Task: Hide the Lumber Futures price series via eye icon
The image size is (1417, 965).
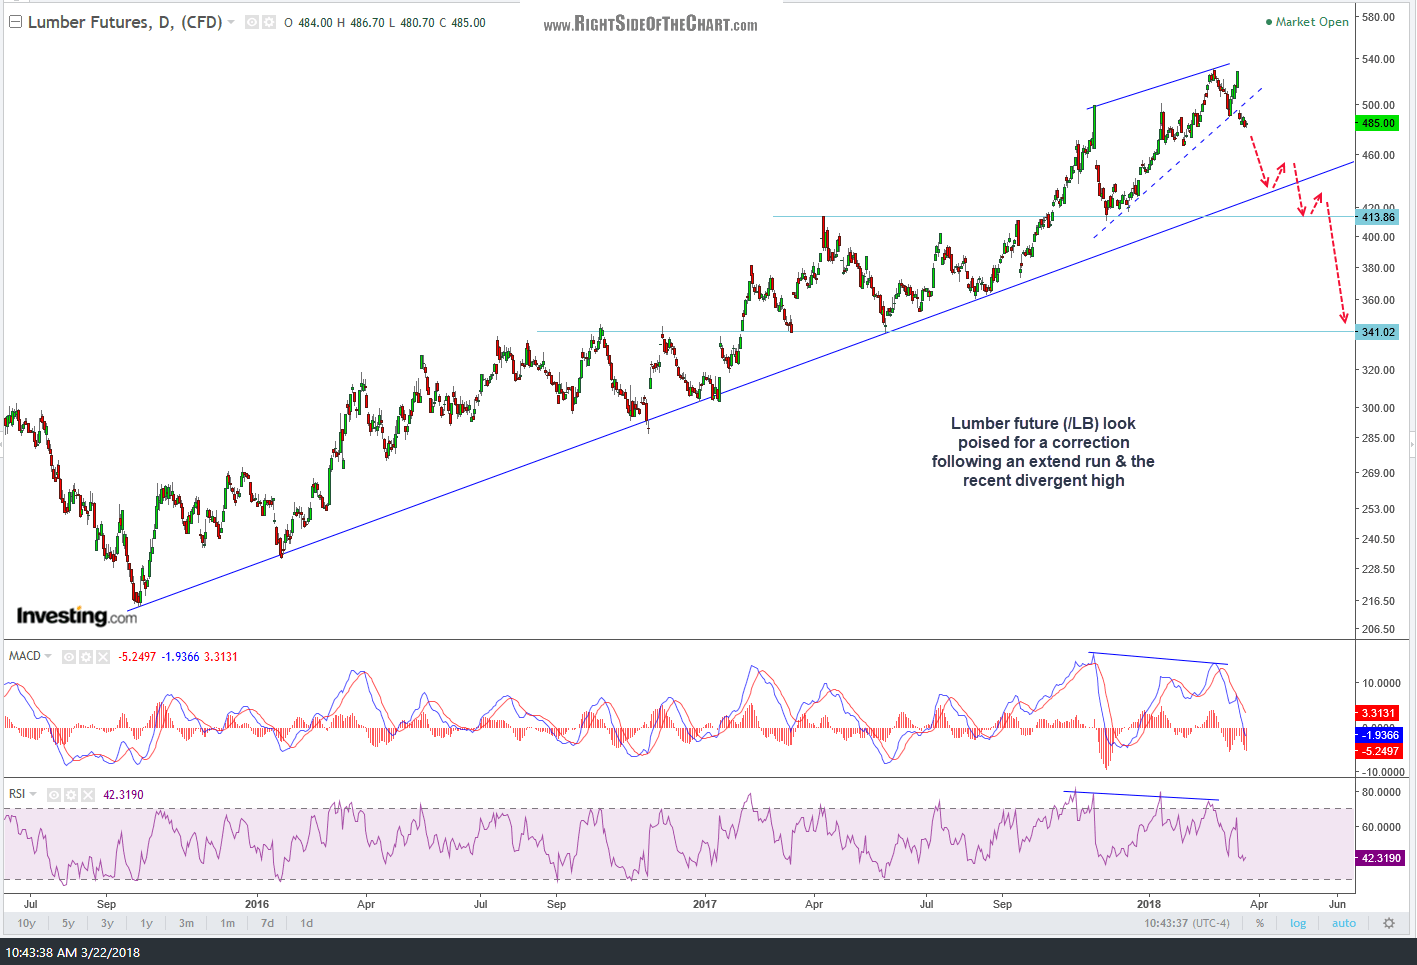Action: coord(251,22)
